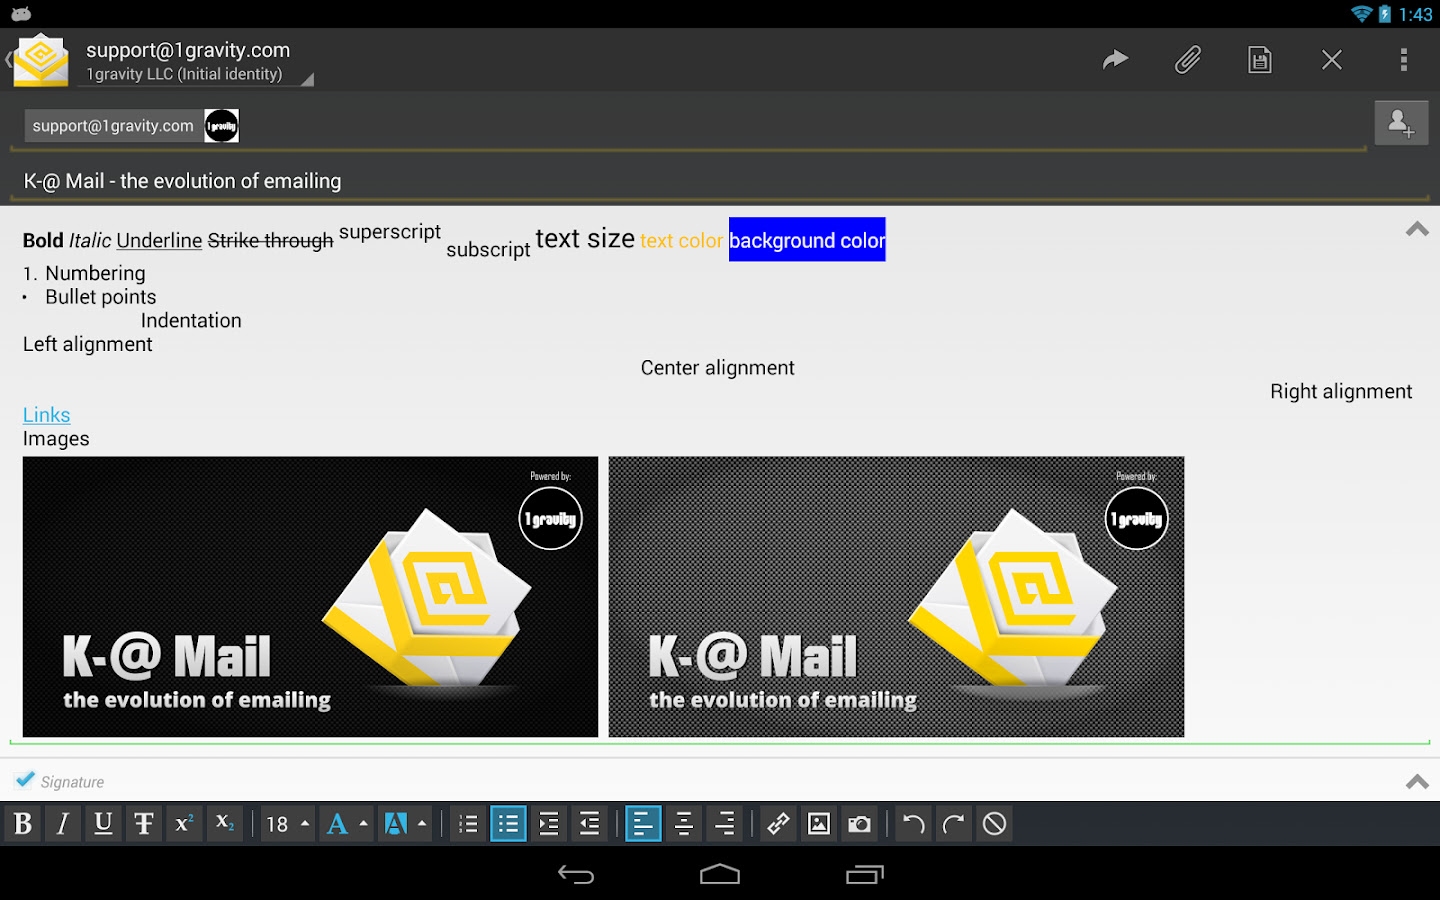Toggle bold formatting in the toolbar
This screenshot has height=900, width=1440.
click(x=23, y=823)
